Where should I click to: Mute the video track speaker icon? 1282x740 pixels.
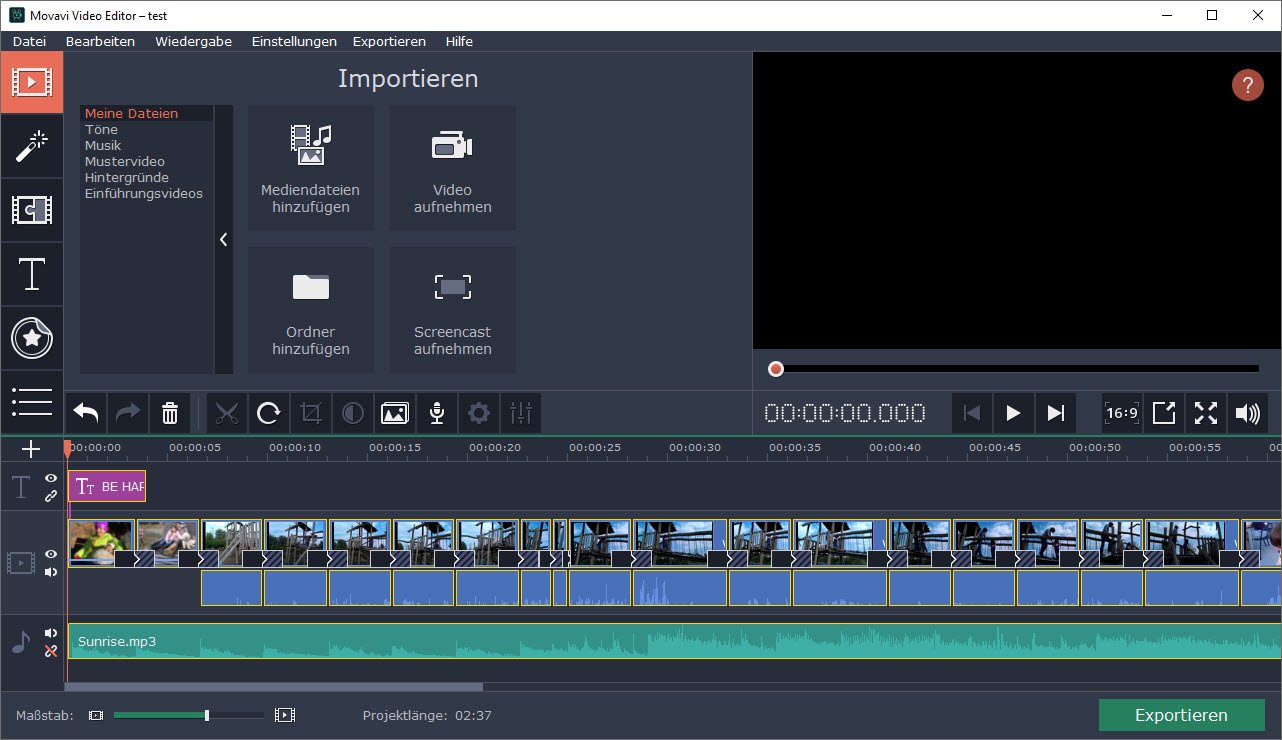50,571
